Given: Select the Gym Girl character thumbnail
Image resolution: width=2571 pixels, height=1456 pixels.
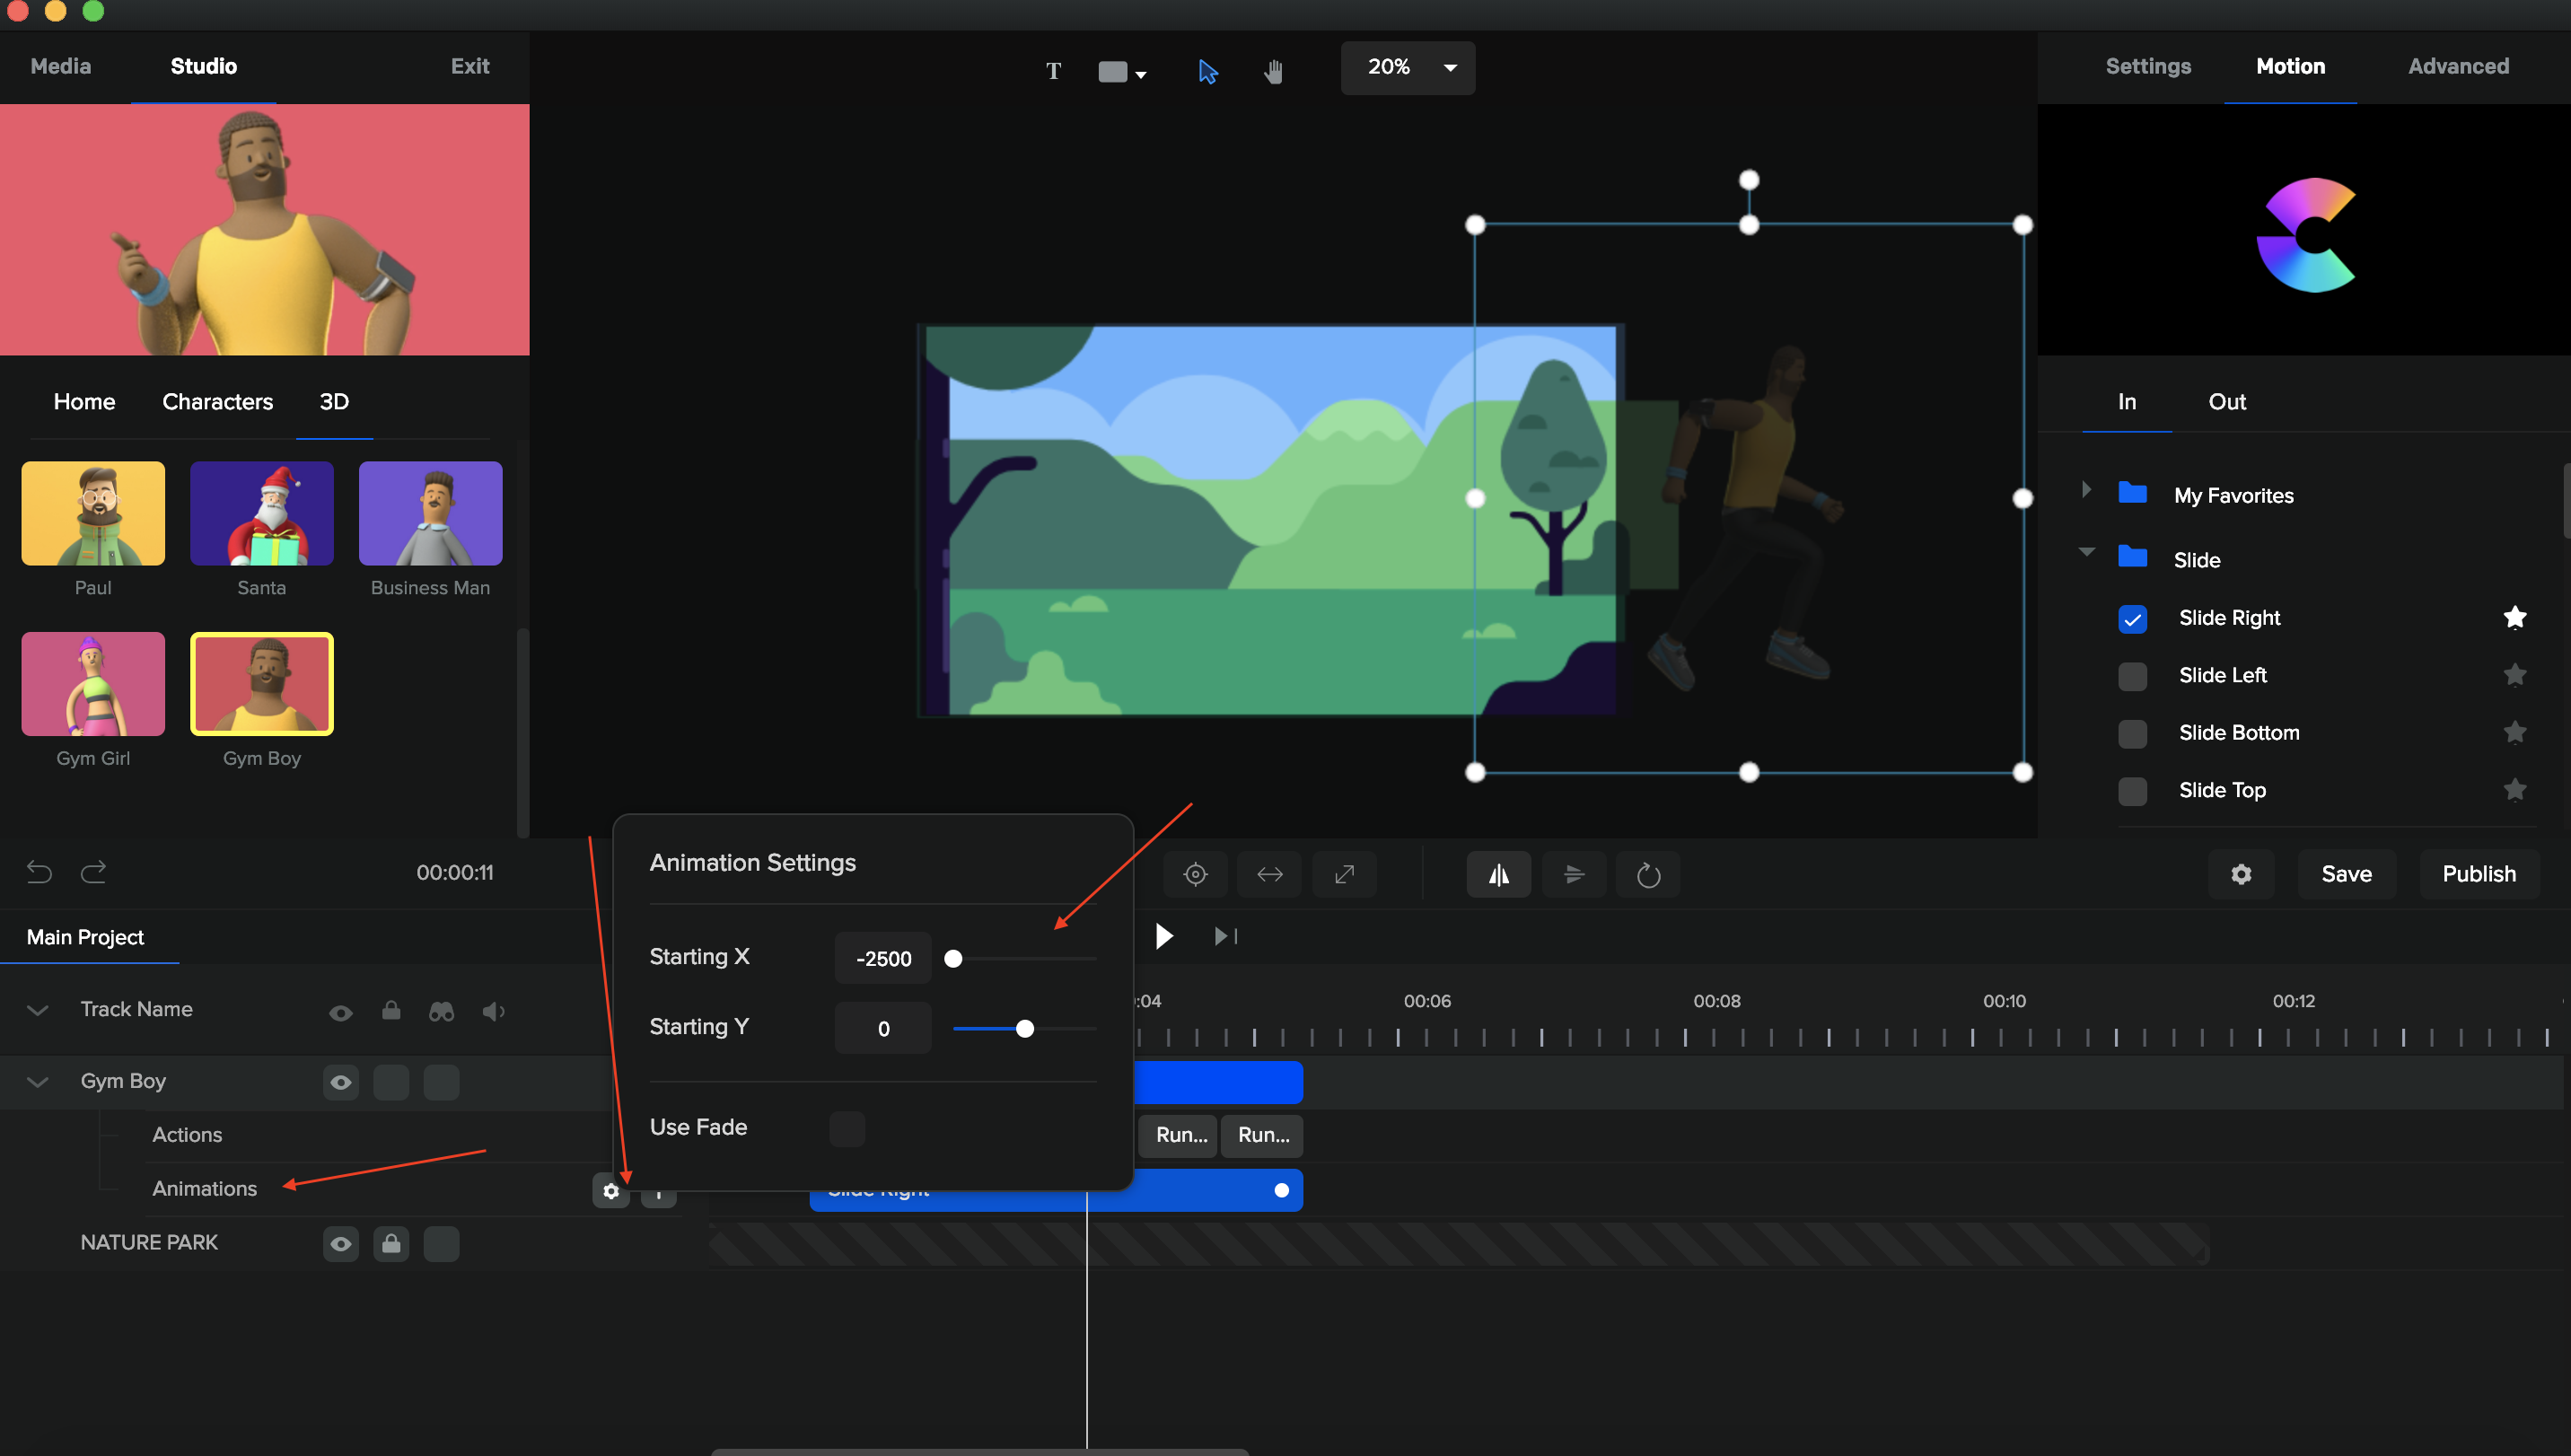Looking at the screenshot, I should click(x=93, y=684).
